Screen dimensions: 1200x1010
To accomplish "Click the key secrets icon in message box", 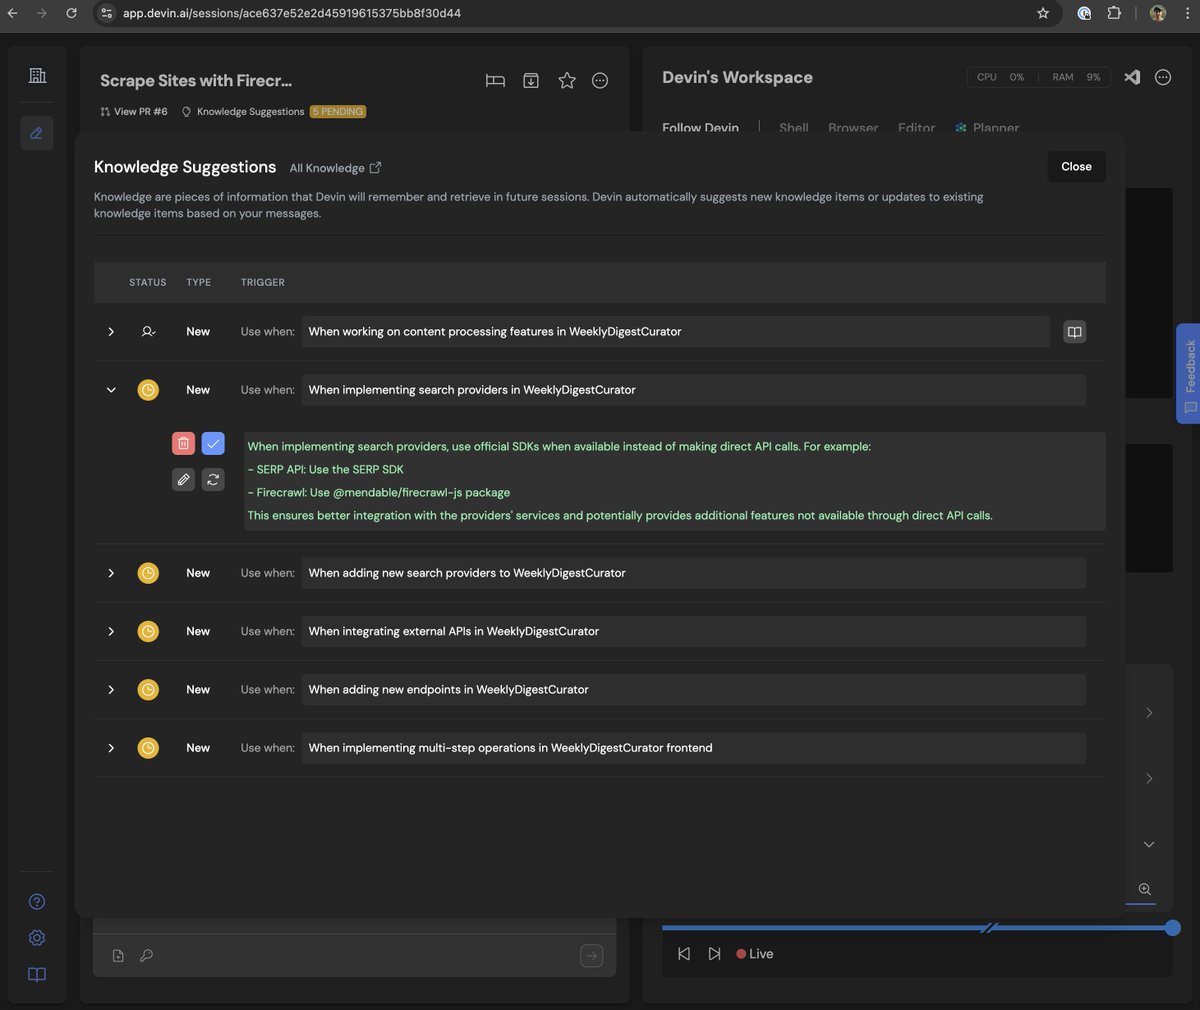I will 146,956.
